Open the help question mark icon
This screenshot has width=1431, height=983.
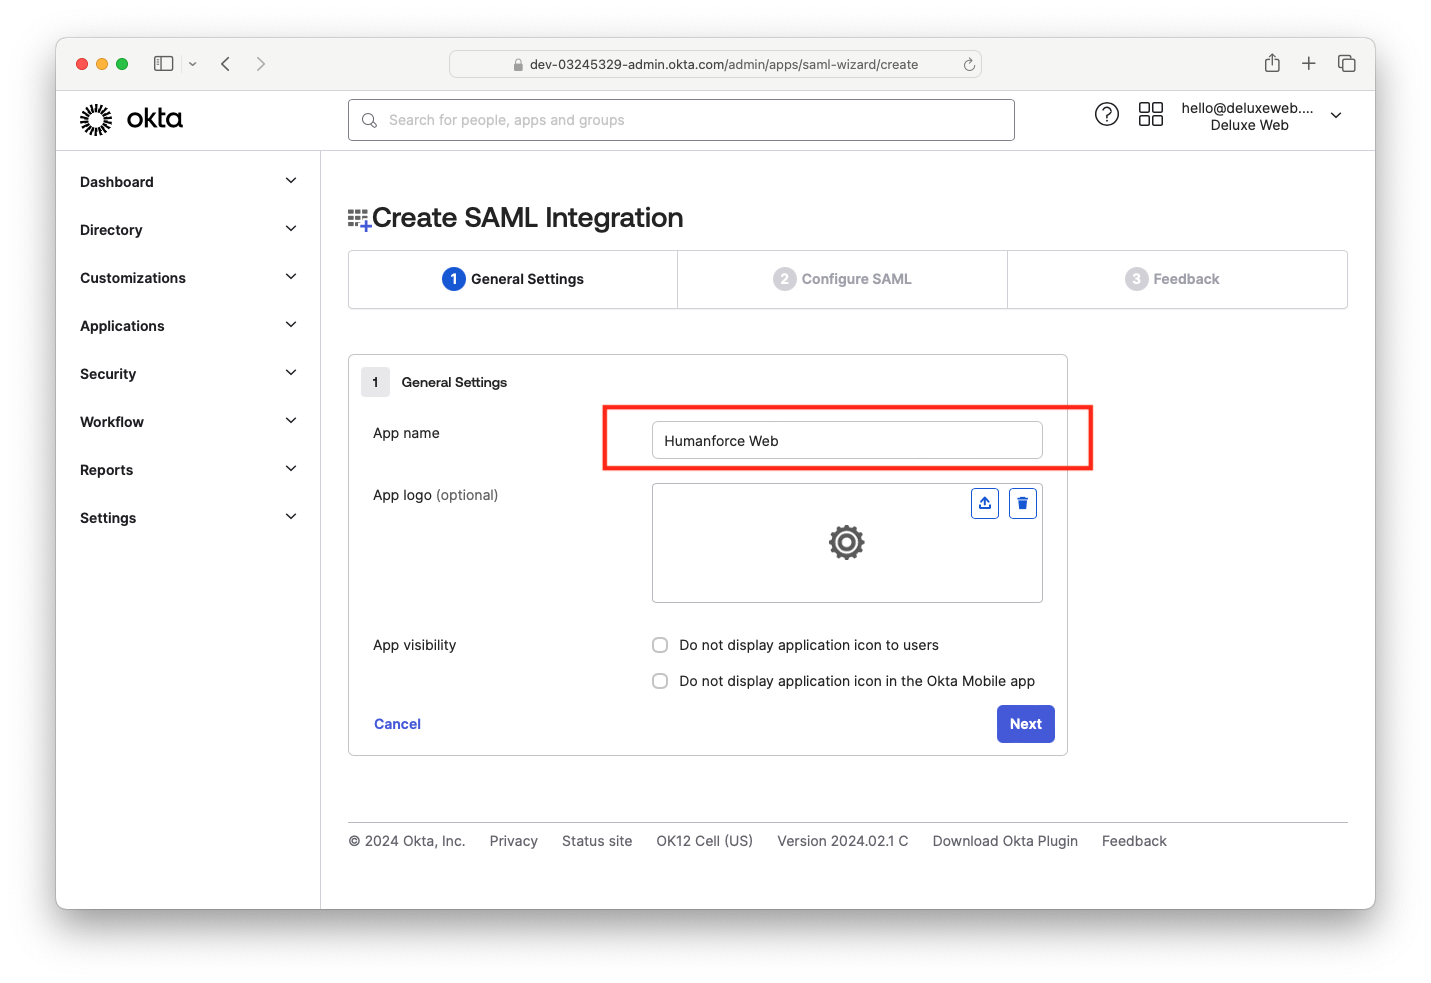[1106, 114]
